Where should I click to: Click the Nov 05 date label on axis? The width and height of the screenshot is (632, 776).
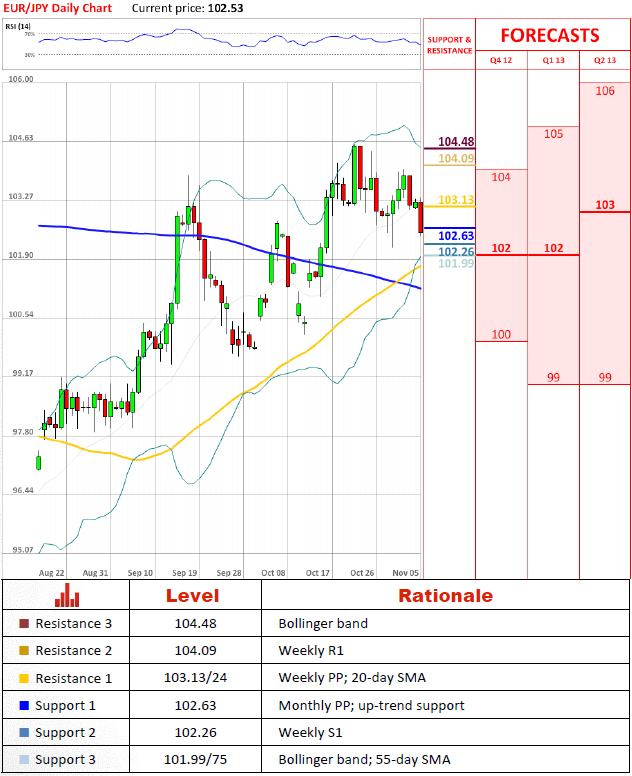pyautogui.click(x=405, y=573)
